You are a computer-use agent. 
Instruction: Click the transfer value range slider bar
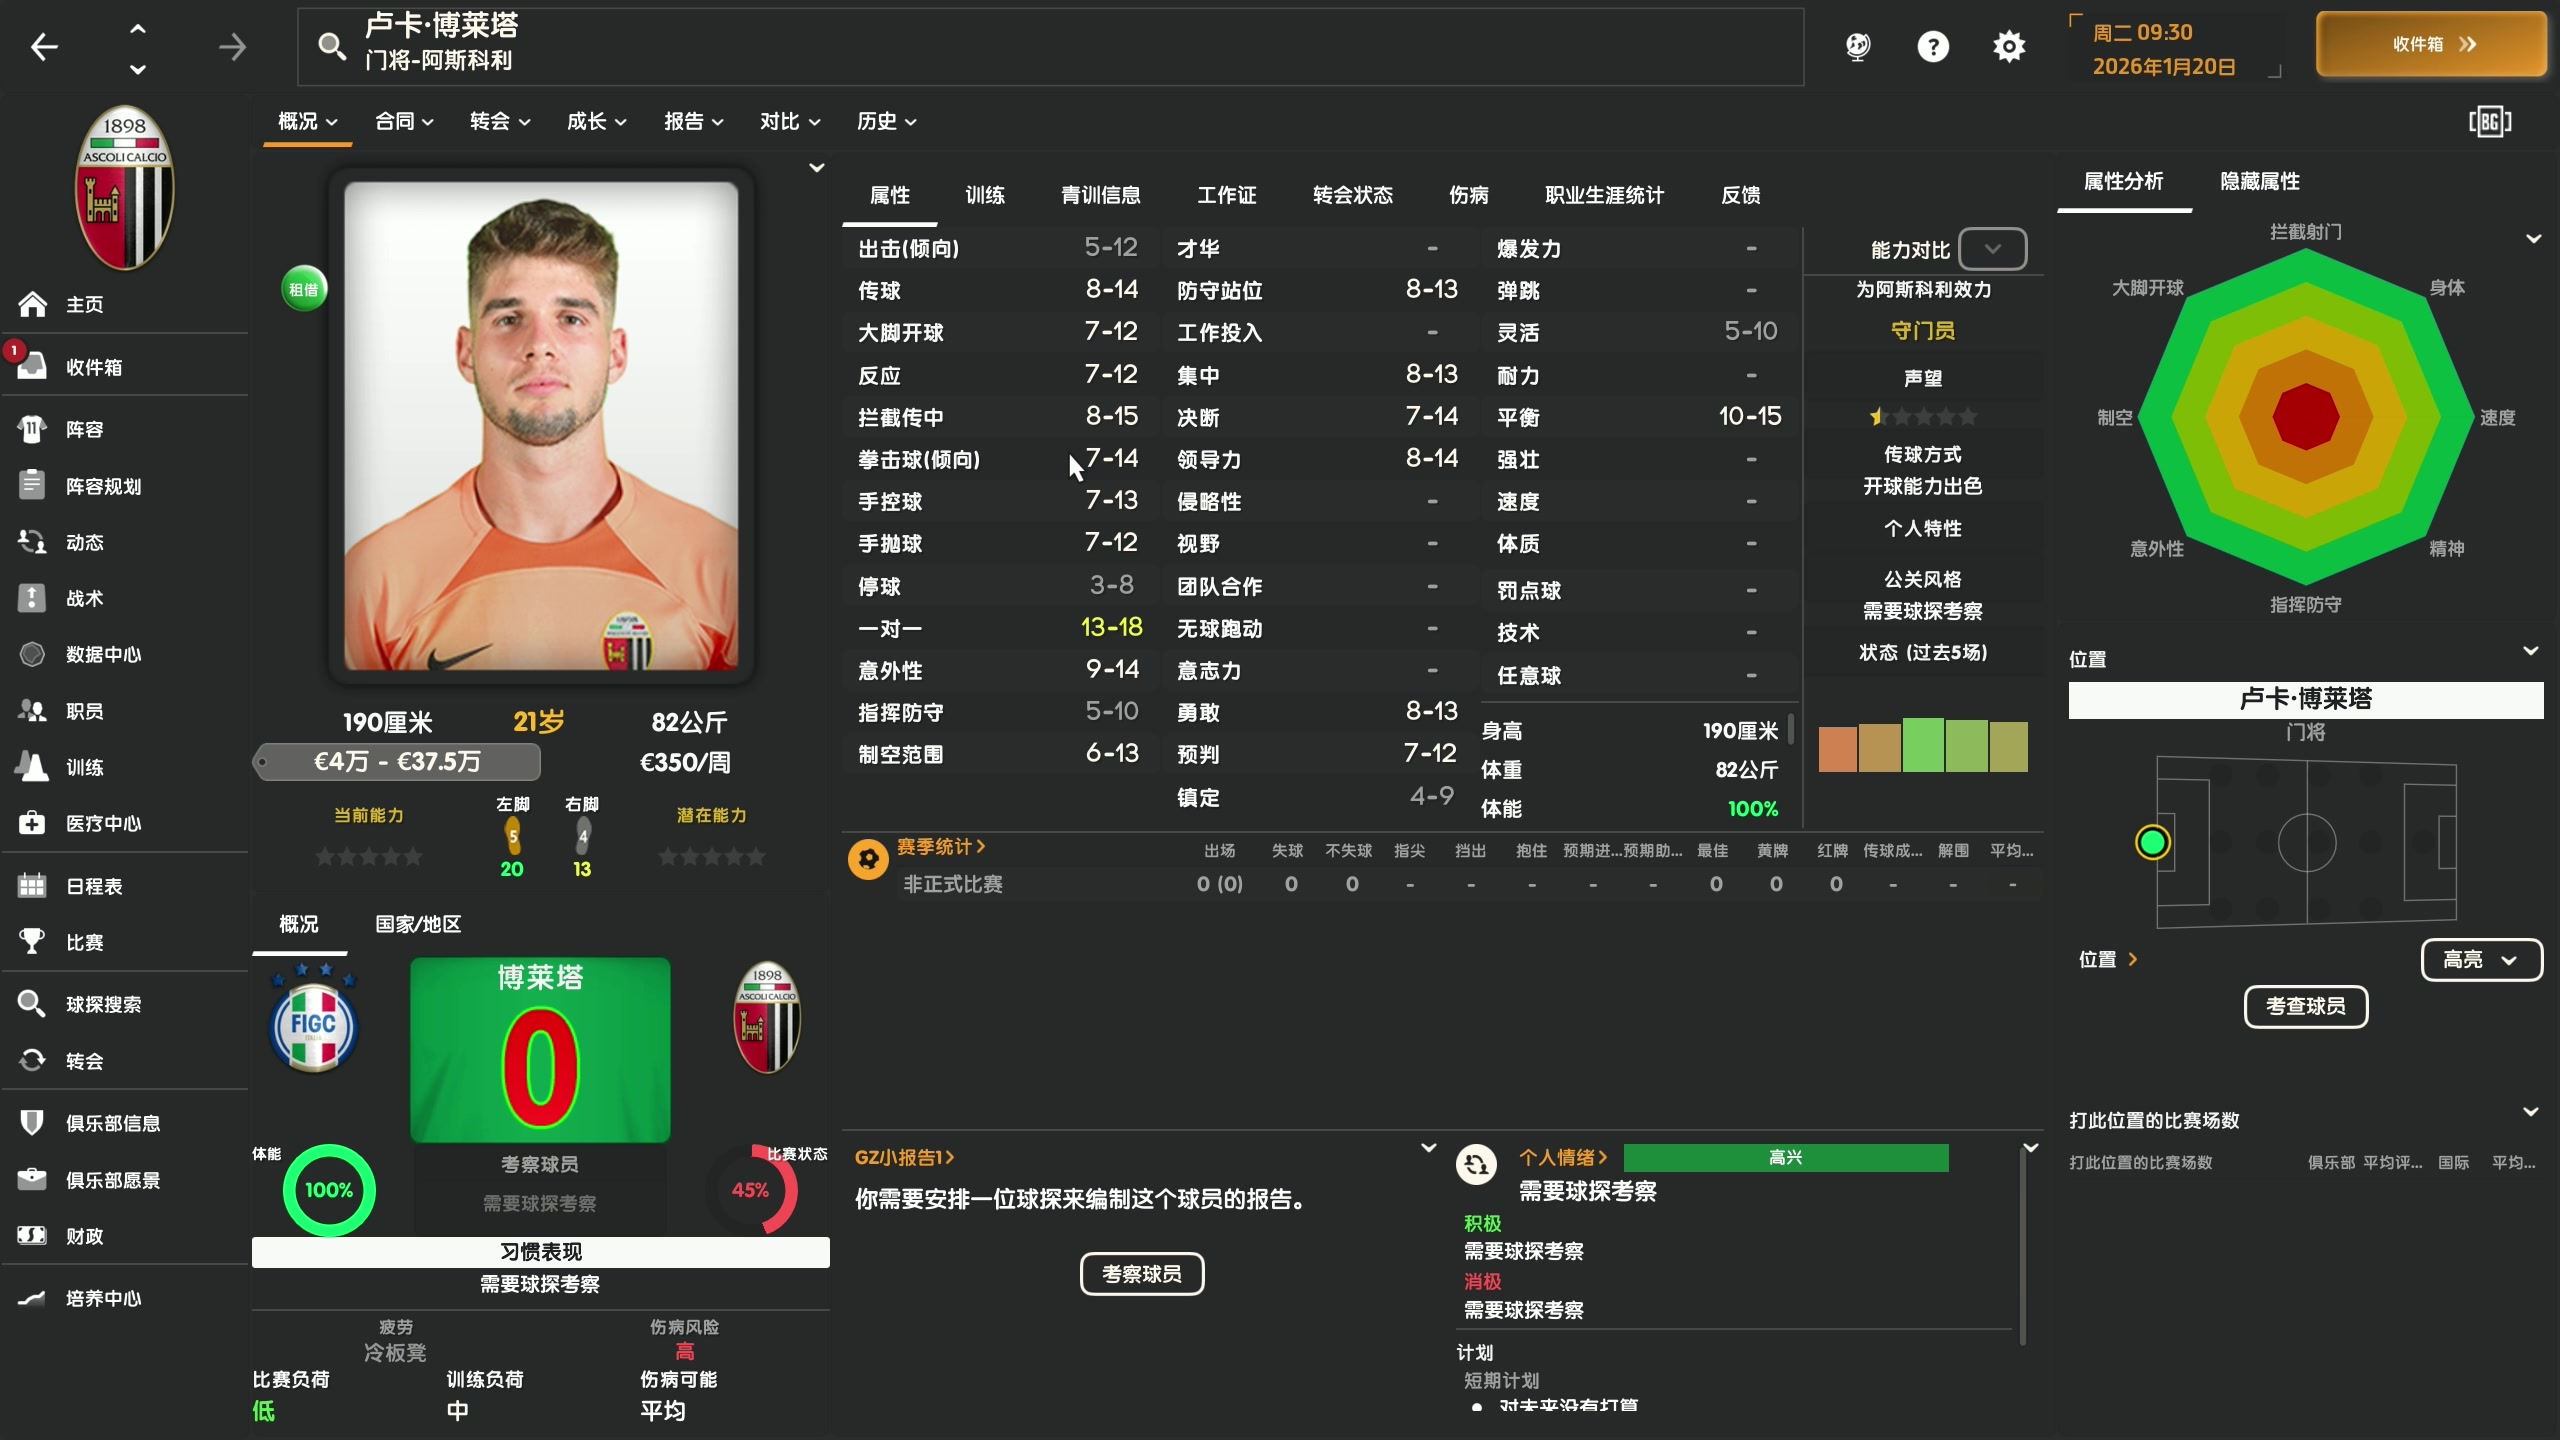coord(397,762)
